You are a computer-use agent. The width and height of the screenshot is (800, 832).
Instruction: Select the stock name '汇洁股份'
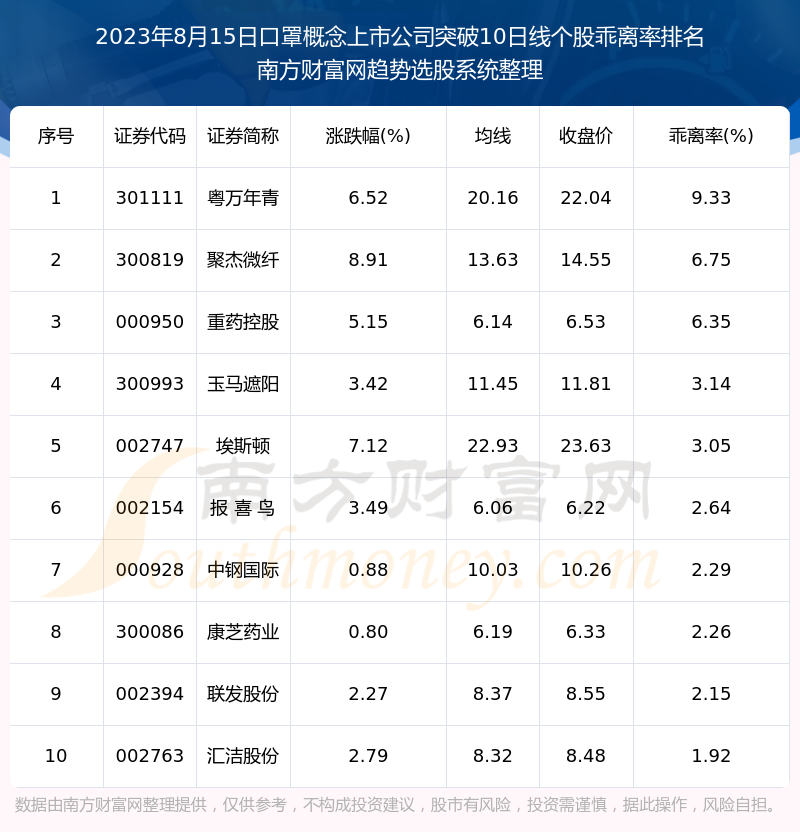(243, 756)
